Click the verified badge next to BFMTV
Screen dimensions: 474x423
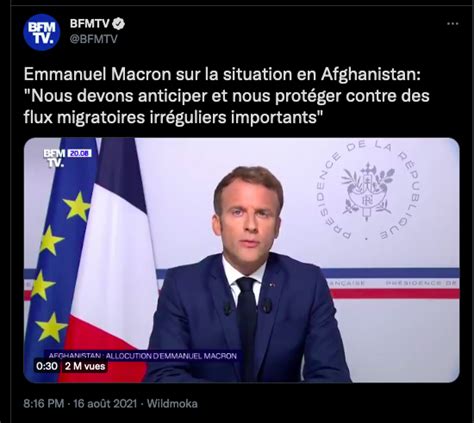coord(118,24)
